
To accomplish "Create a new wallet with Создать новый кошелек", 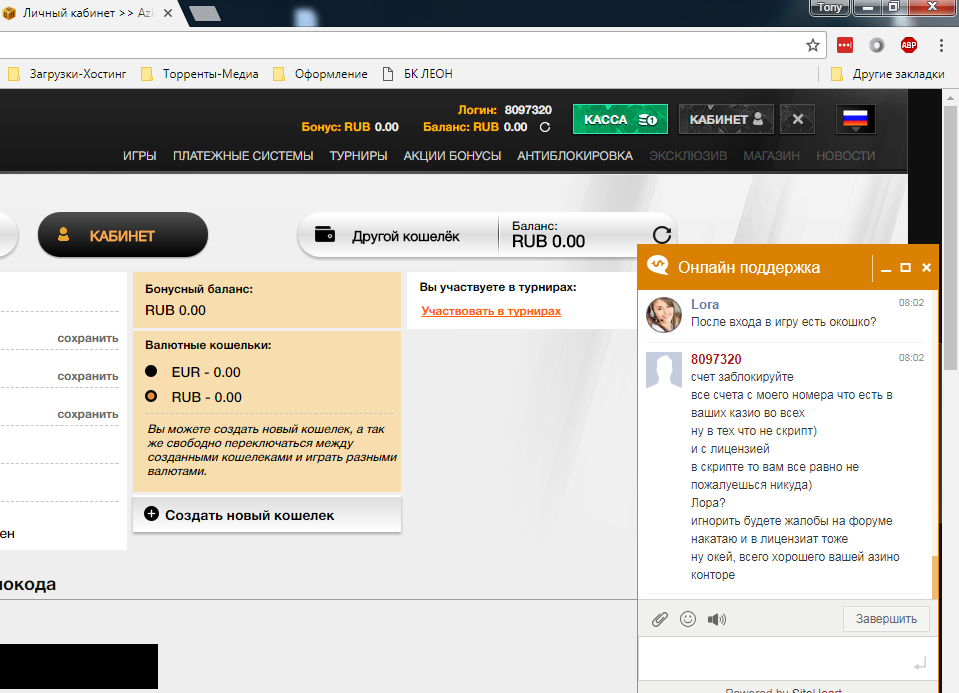I will tap(267, 515).
